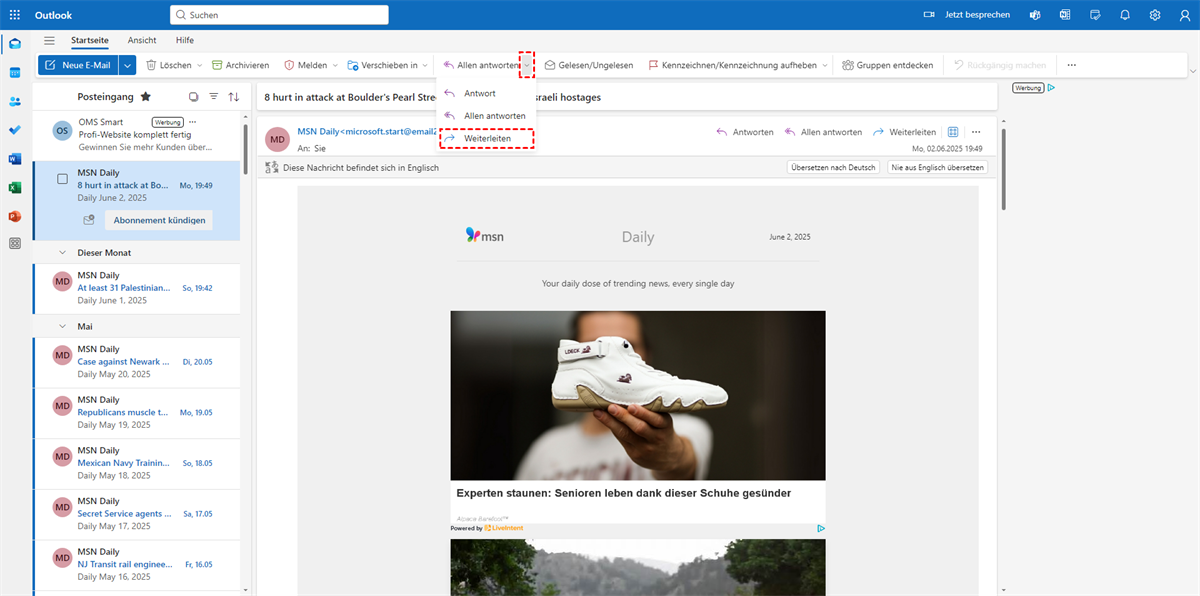Click the Melden toolbar button
1200x596 pixels.
click(x=306, y=65)
